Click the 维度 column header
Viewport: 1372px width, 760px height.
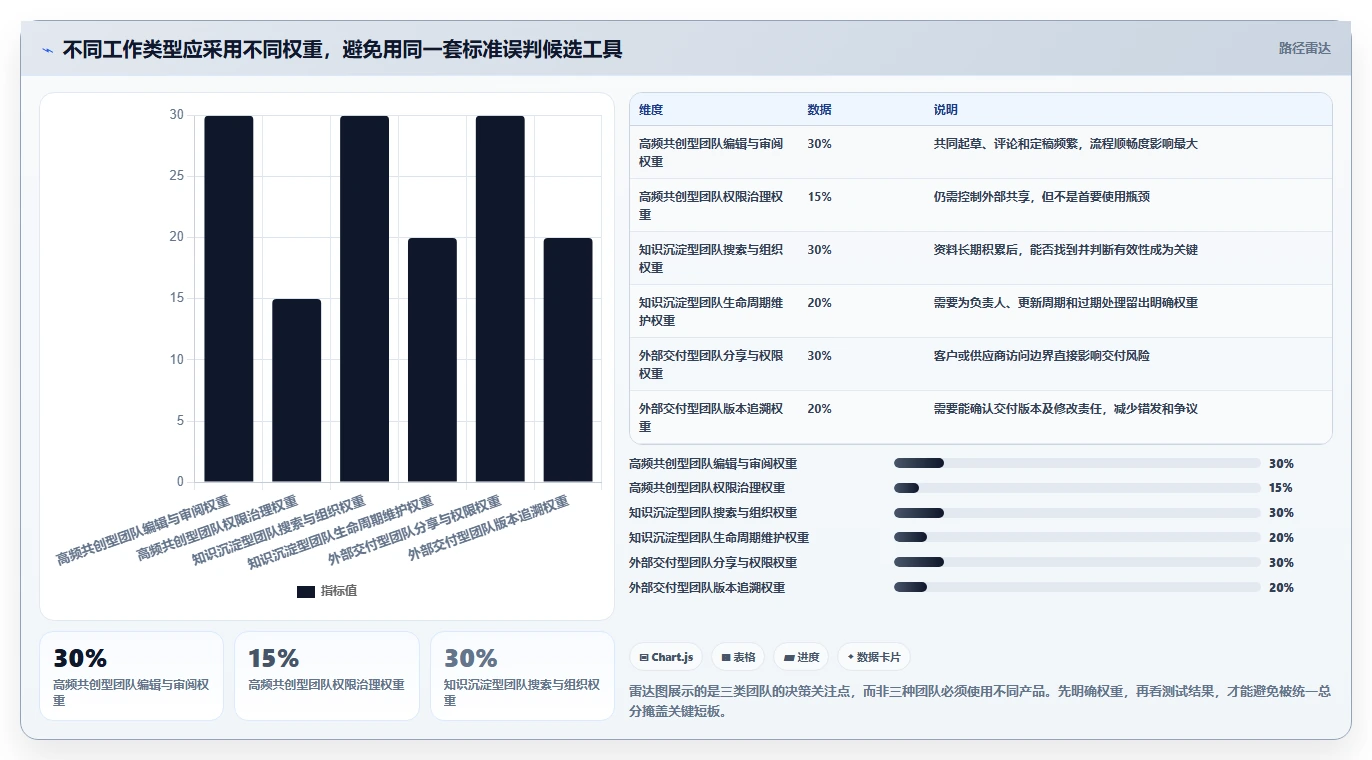pyautogui.click(x=651, y=110)
